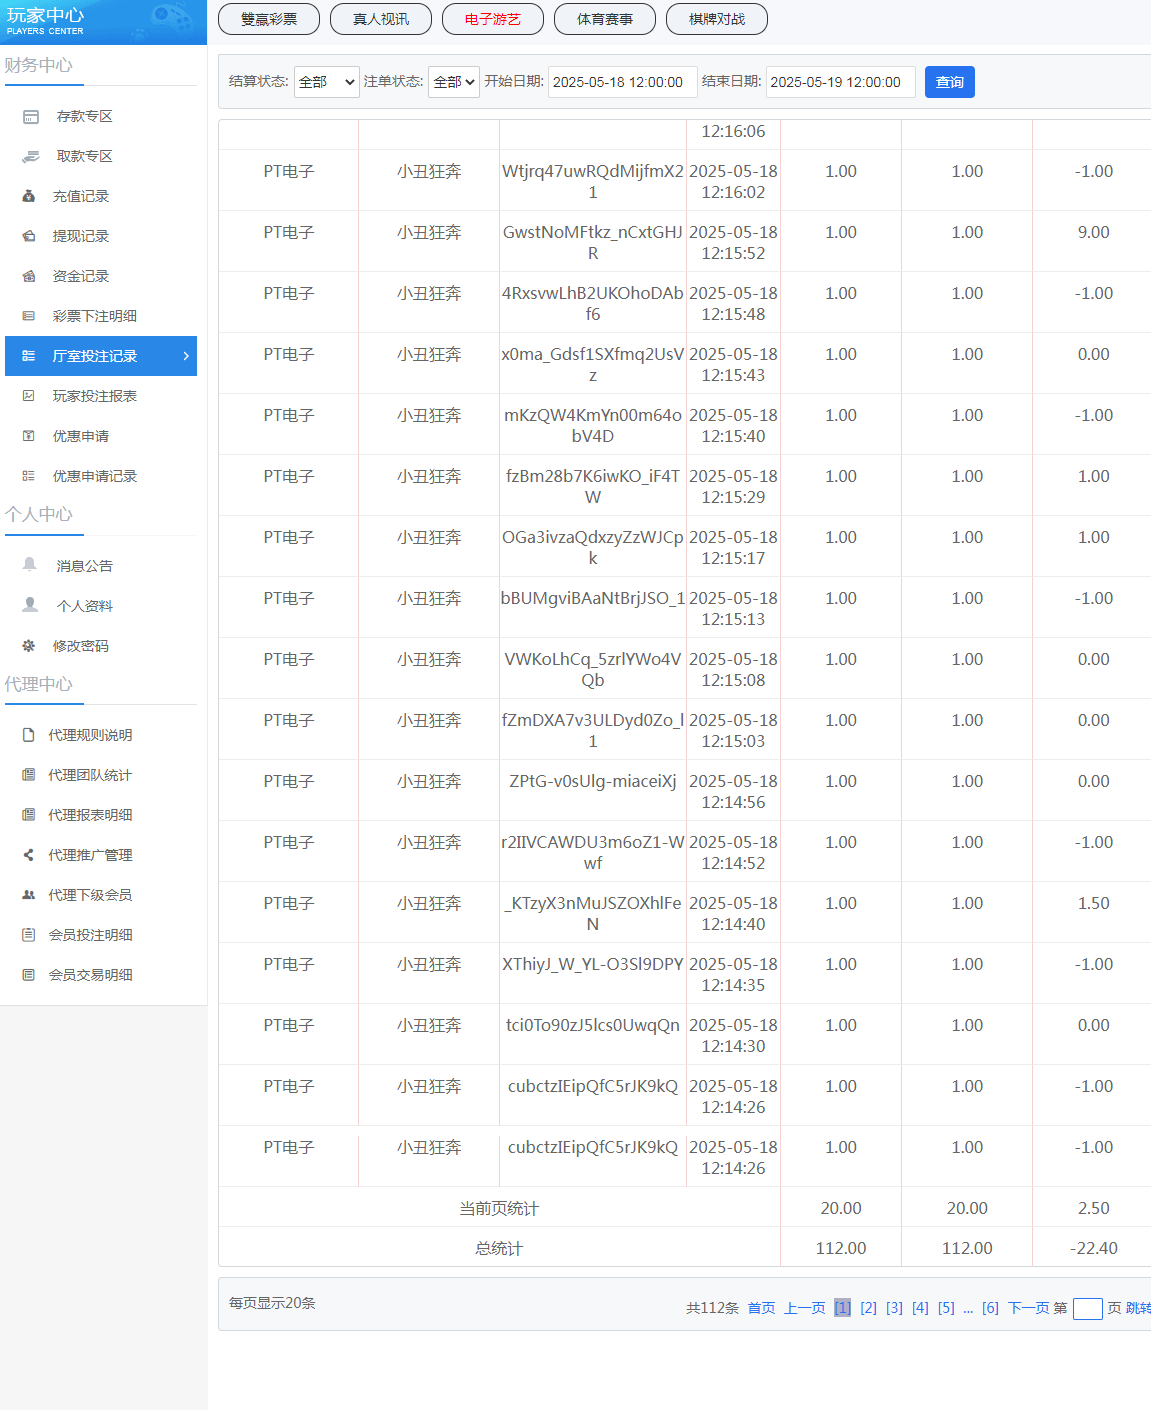Click the page number jump input box
This screenshot has width=1151, height=1410.
tap(1087, 1309)
